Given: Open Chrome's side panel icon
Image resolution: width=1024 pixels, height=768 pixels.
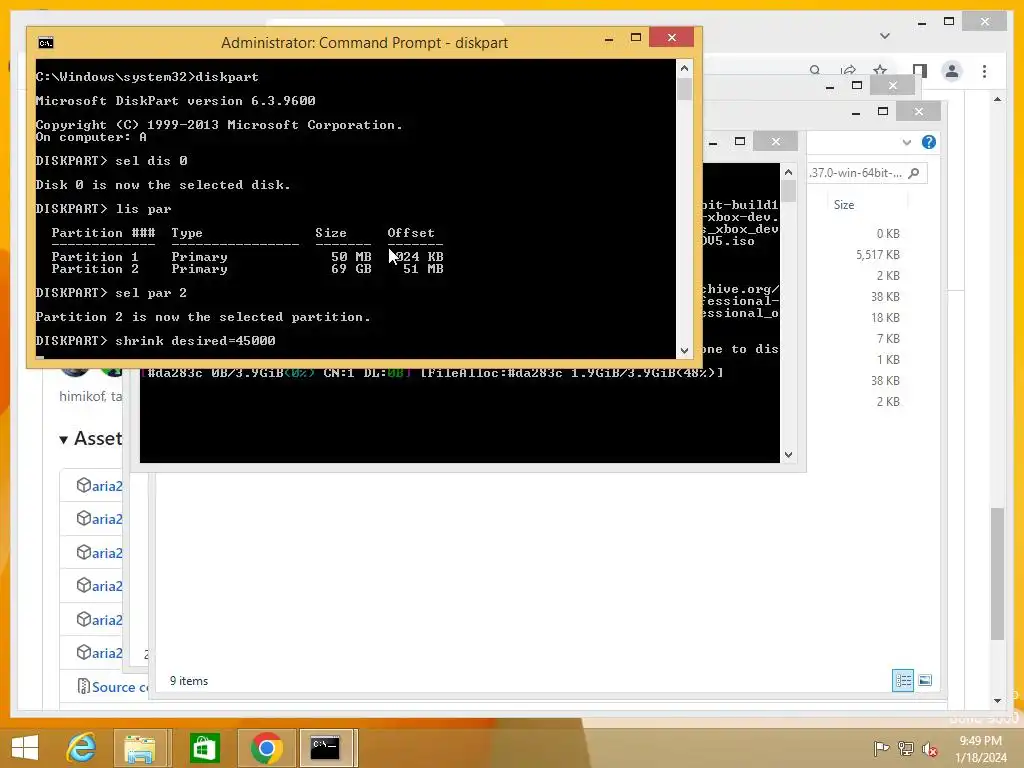Looking at the screenshot, I should tap(920, 71).
